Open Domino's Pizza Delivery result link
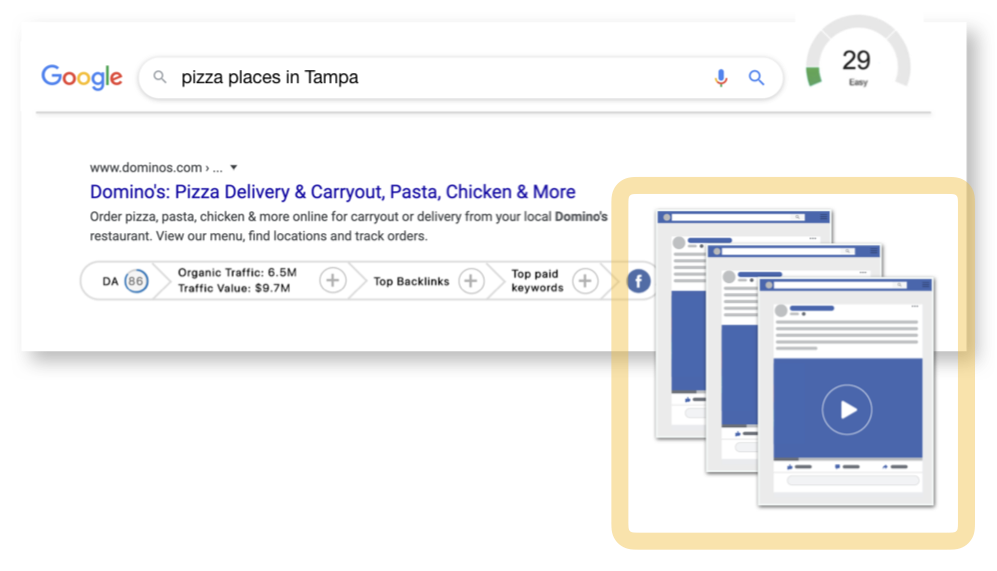997x571 pixels. (x=333, y=191)
